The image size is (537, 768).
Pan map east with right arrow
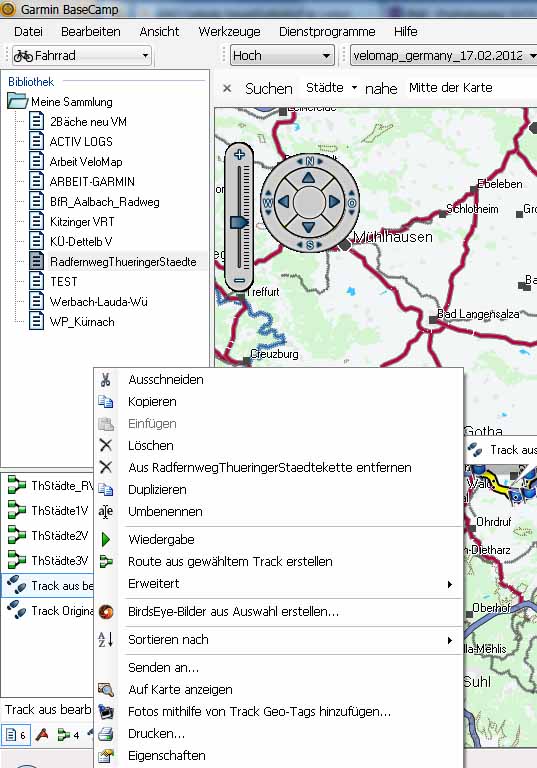(334, 202)
